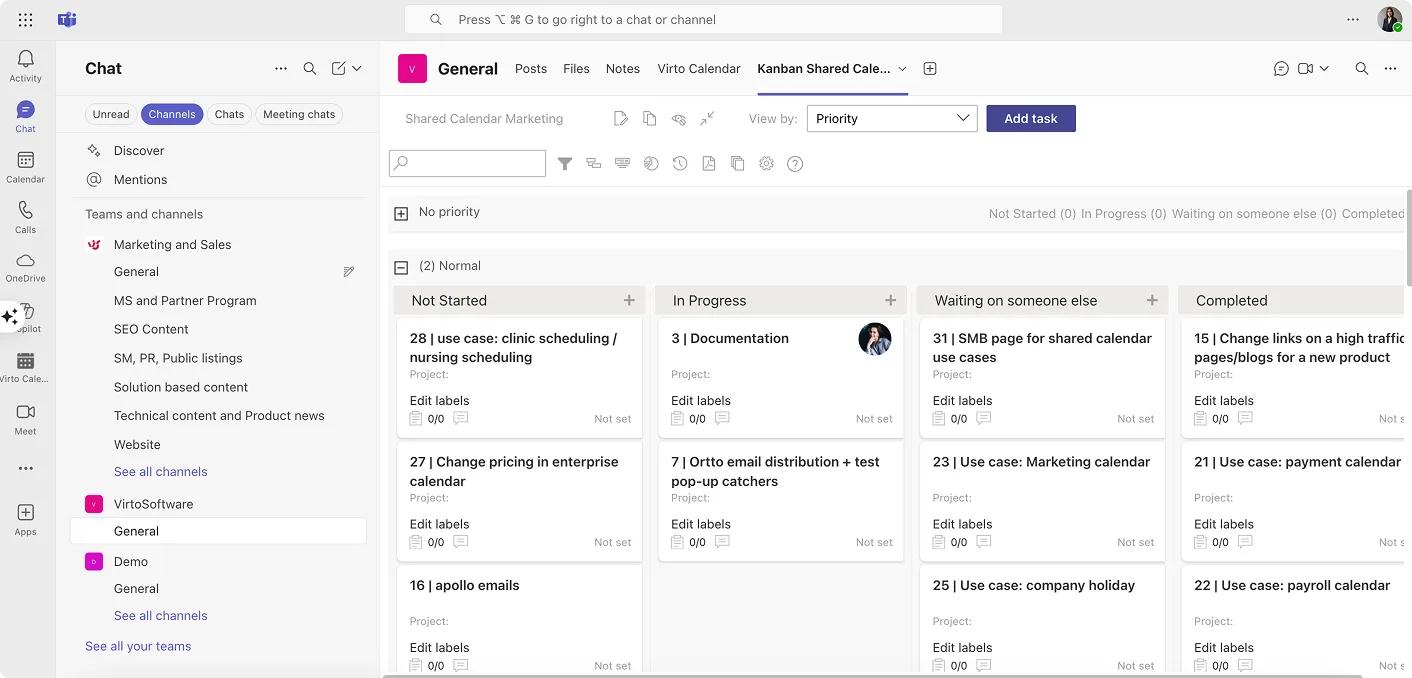Image resolution: width=1412 pixels, height=678 pixels.
Task: Click inside the task search field
Action: tap(467, 163)
